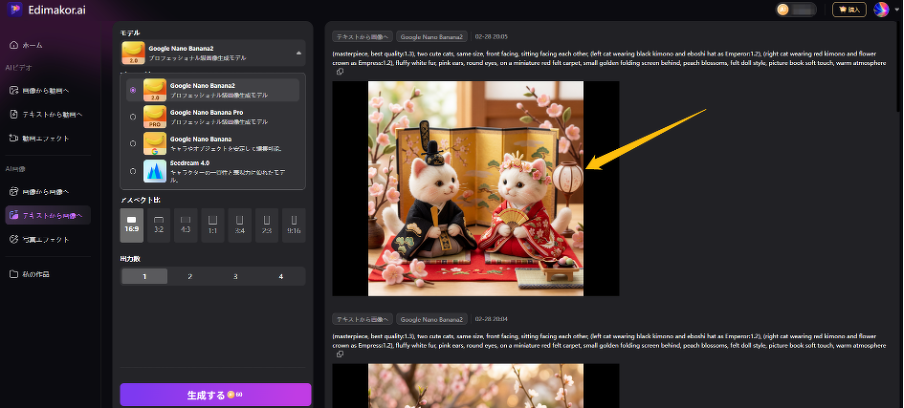Image resolution: width=904 pixels, height=408 pixels.
Task: Select Google Nano Banana2 radio option
Action: point(133,90)
